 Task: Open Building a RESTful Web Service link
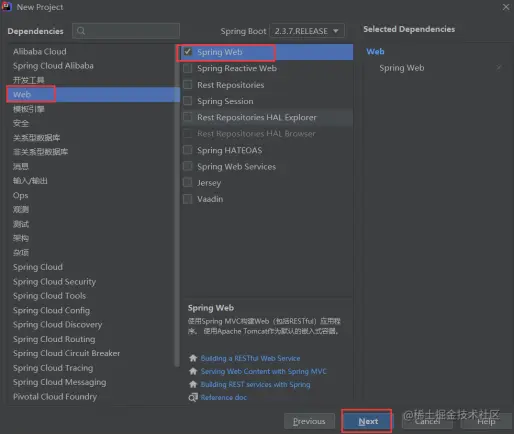pyautogui.click(x=250, y=358)
